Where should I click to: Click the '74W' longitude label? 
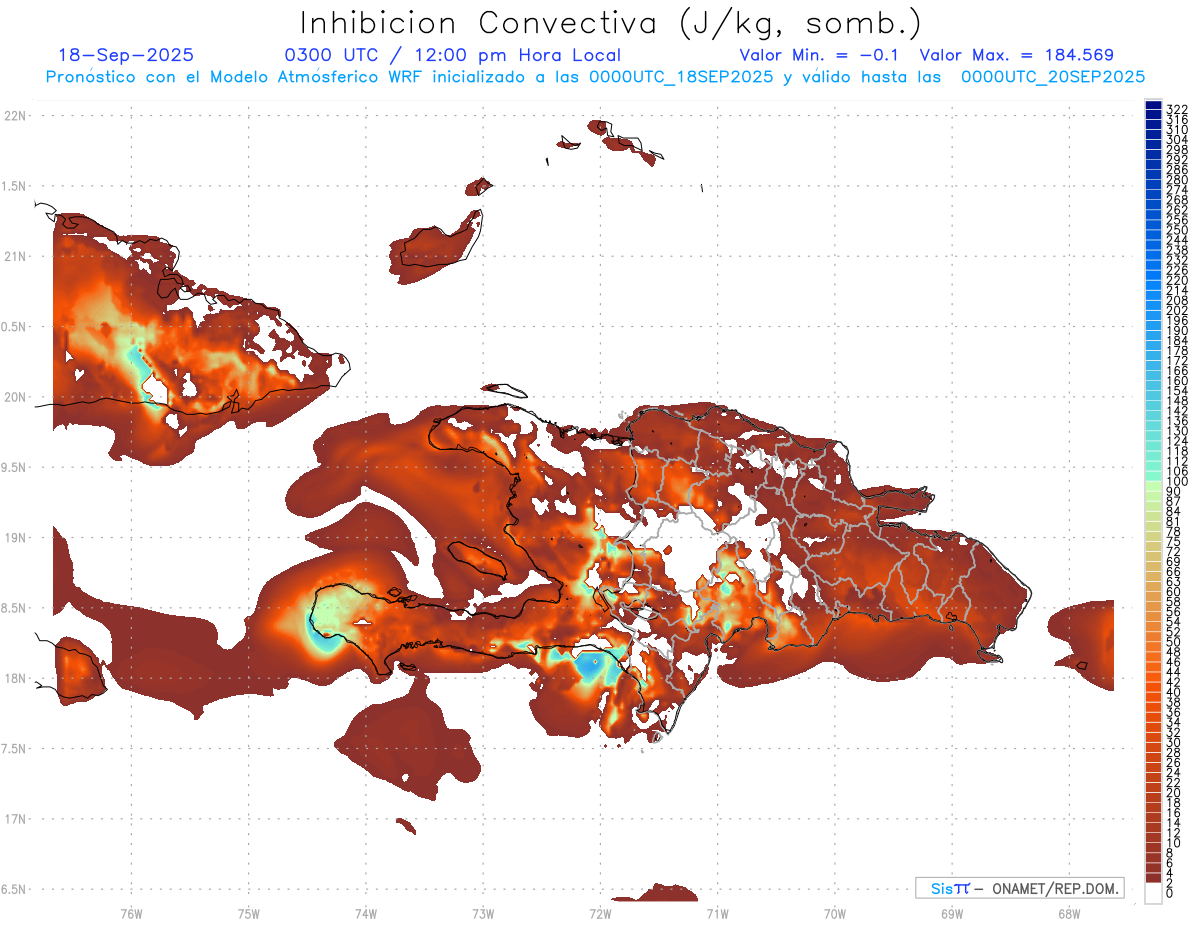pos(365,913)
